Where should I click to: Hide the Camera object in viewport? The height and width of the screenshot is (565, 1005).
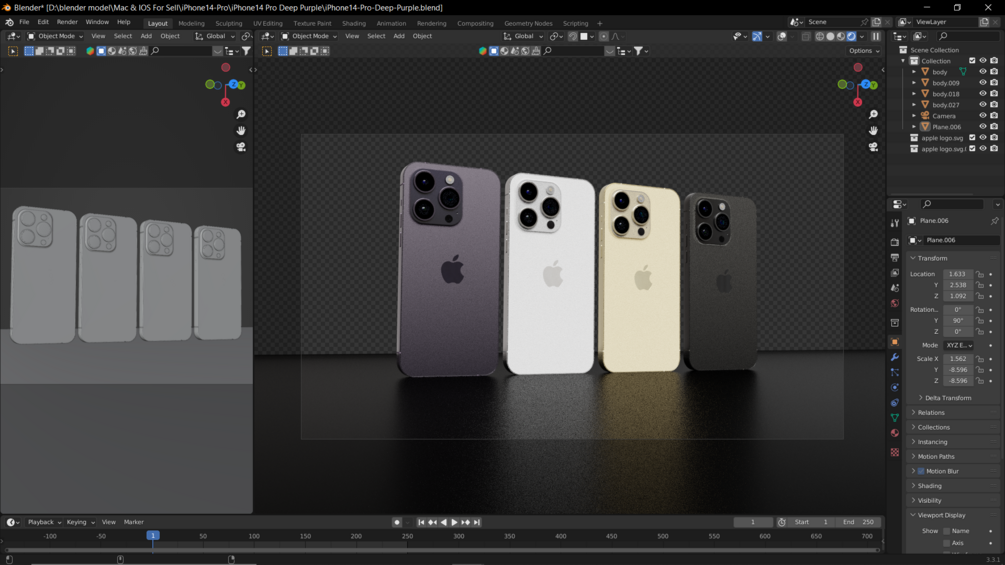(983, 115)
